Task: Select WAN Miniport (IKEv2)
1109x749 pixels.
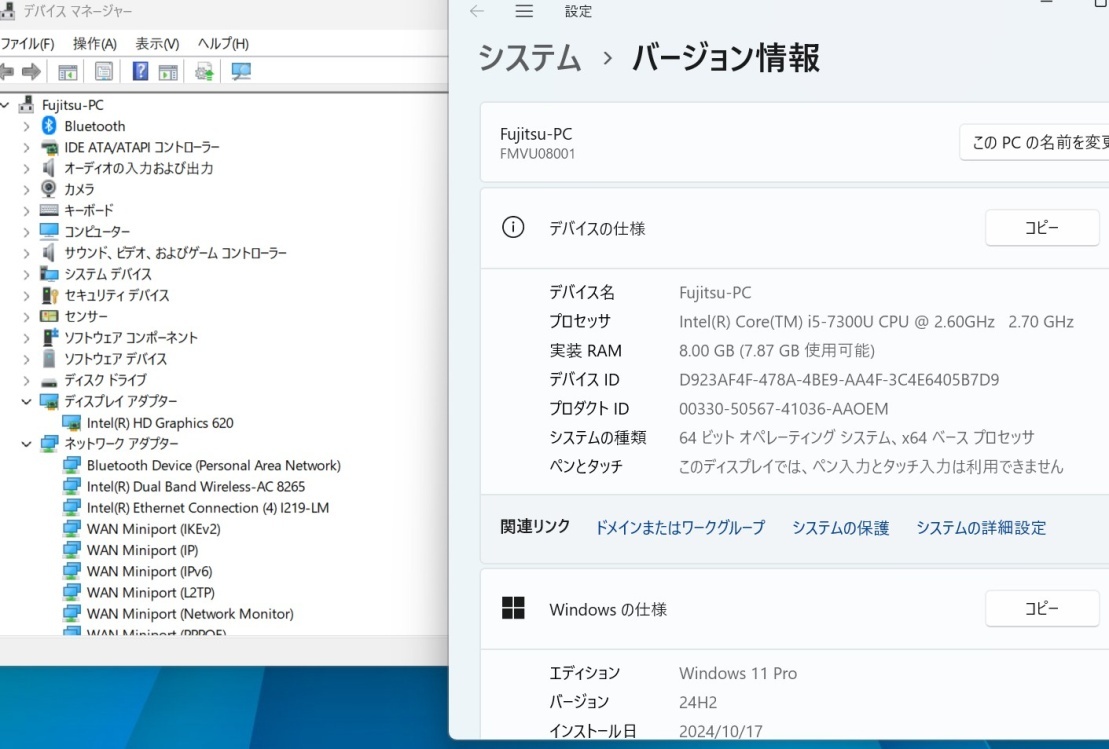Action: point(153,529)
